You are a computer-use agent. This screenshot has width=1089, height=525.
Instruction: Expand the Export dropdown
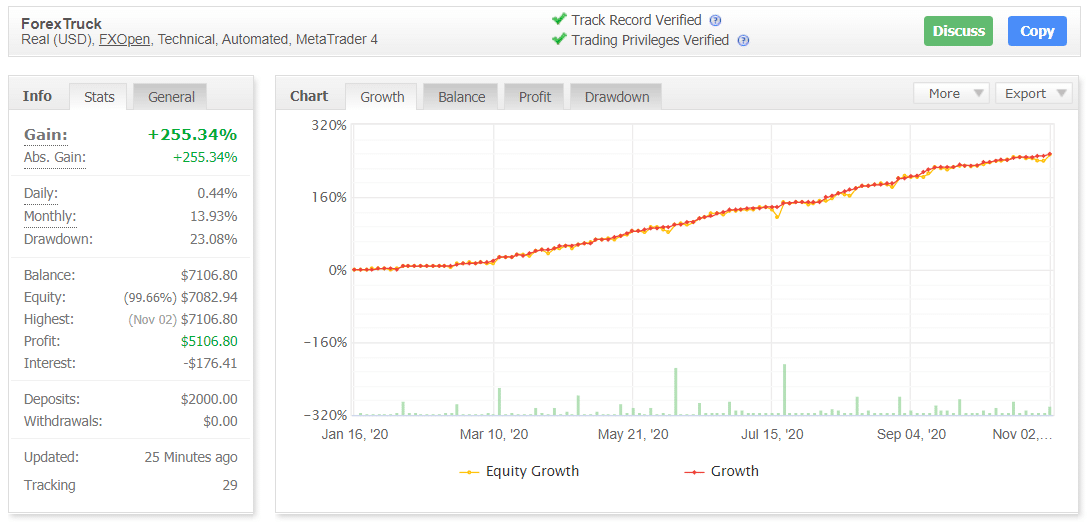click(1033, 93)
